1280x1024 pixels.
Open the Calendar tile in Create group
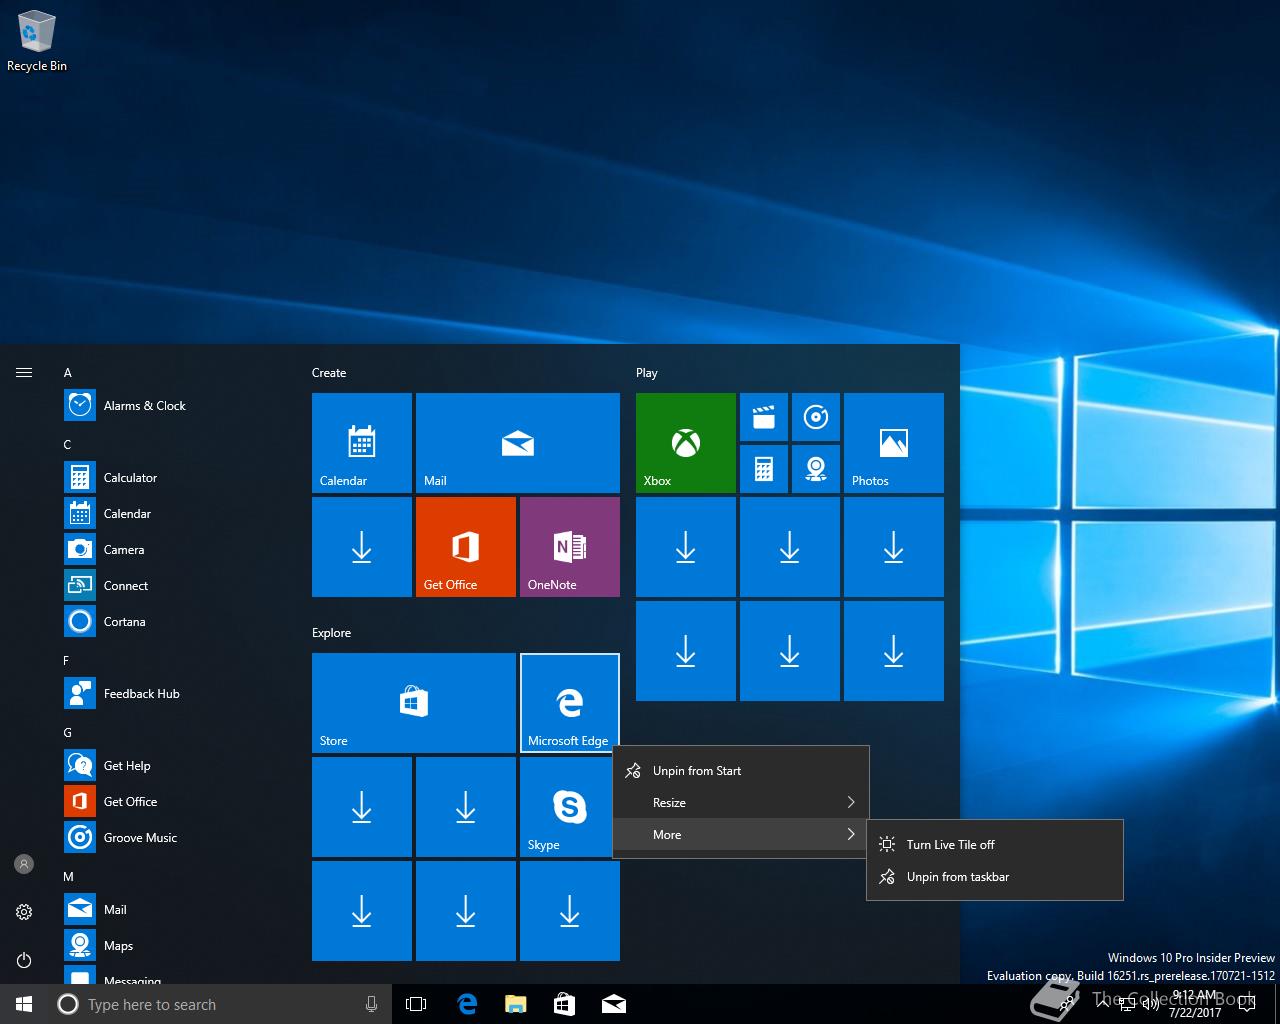coord(362,442)
